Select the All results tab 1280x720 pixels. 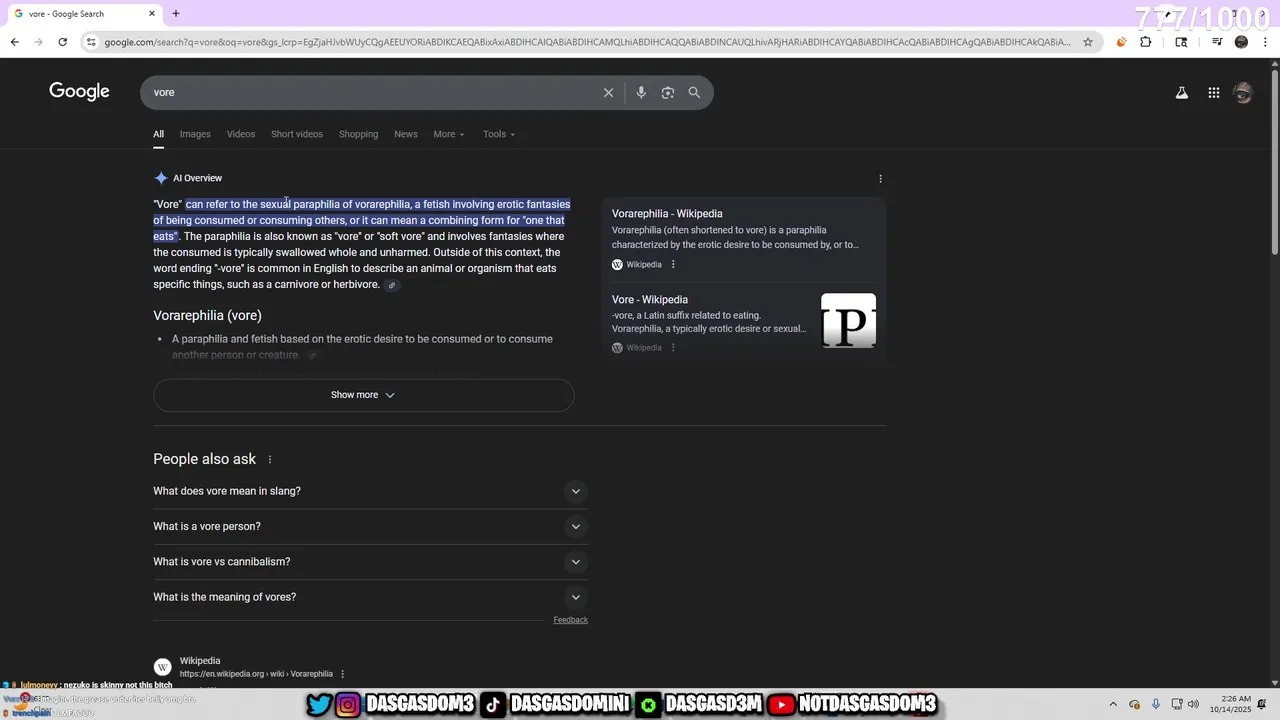click(x=158, y=134)
